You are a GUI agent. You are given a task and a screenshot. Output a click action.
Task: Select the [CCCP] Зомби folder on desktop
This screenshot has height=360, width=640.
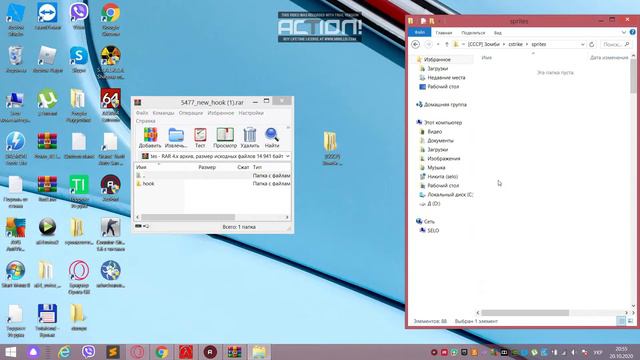click(x=331, y=149)
